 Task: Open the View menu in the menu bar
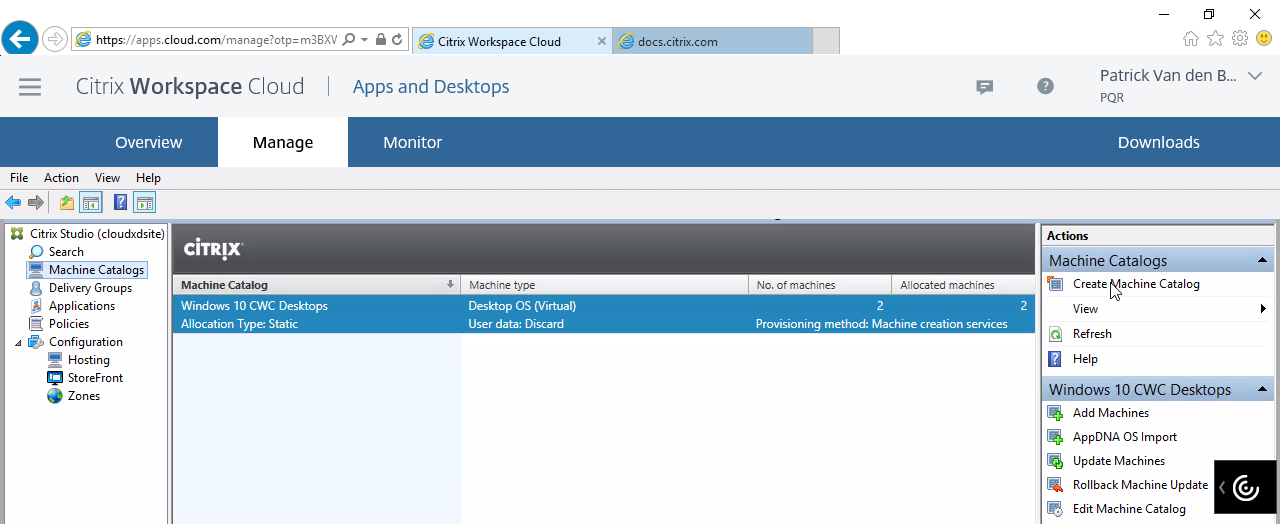coord(107,178)
